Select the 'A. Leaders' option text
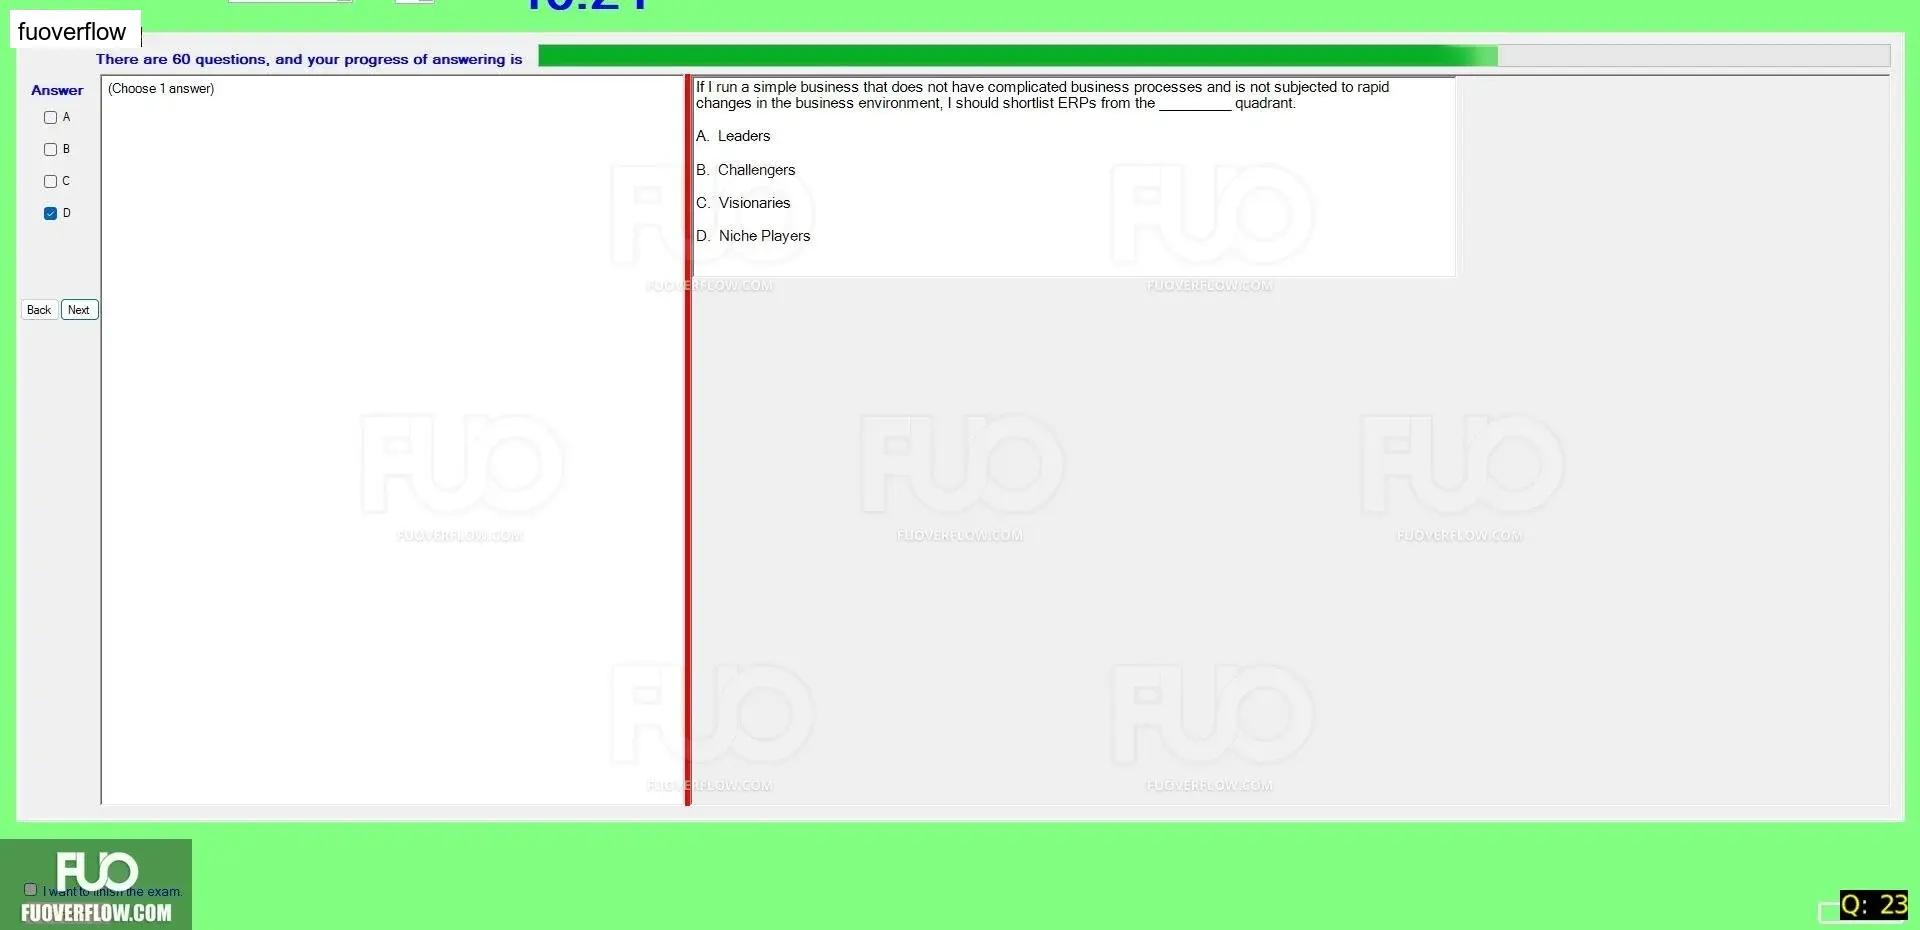 click(x=733, y=136)
